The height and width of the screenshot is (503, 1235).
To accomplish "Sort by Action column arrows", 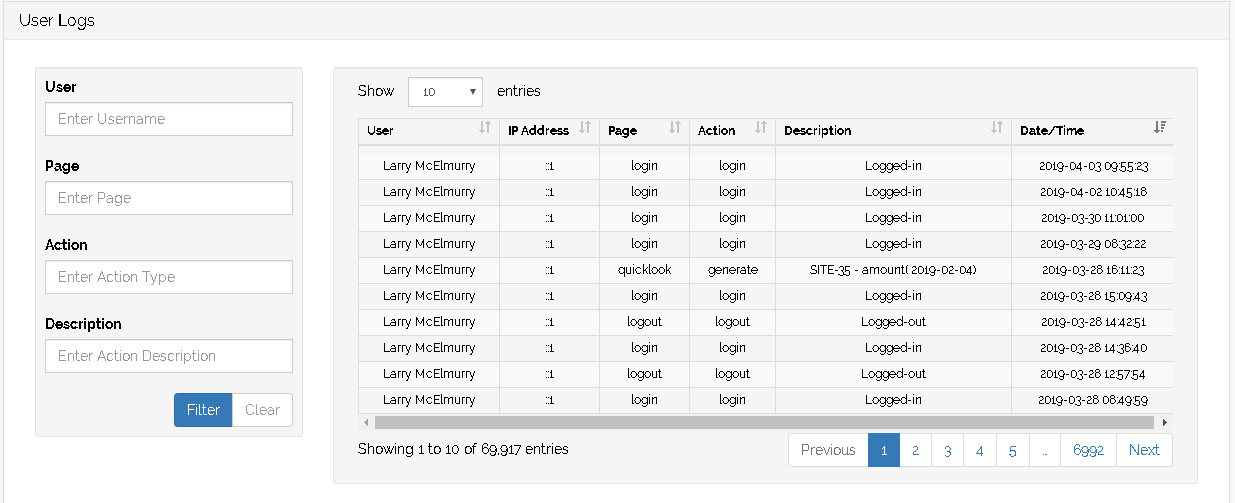I will pos(761,128).
